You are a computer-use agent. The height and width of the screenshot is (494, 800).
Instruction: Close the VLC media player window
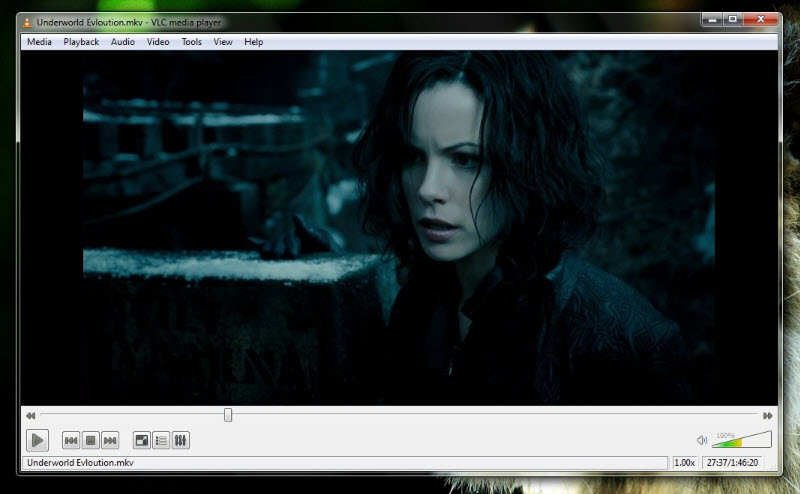coord(761,19)
